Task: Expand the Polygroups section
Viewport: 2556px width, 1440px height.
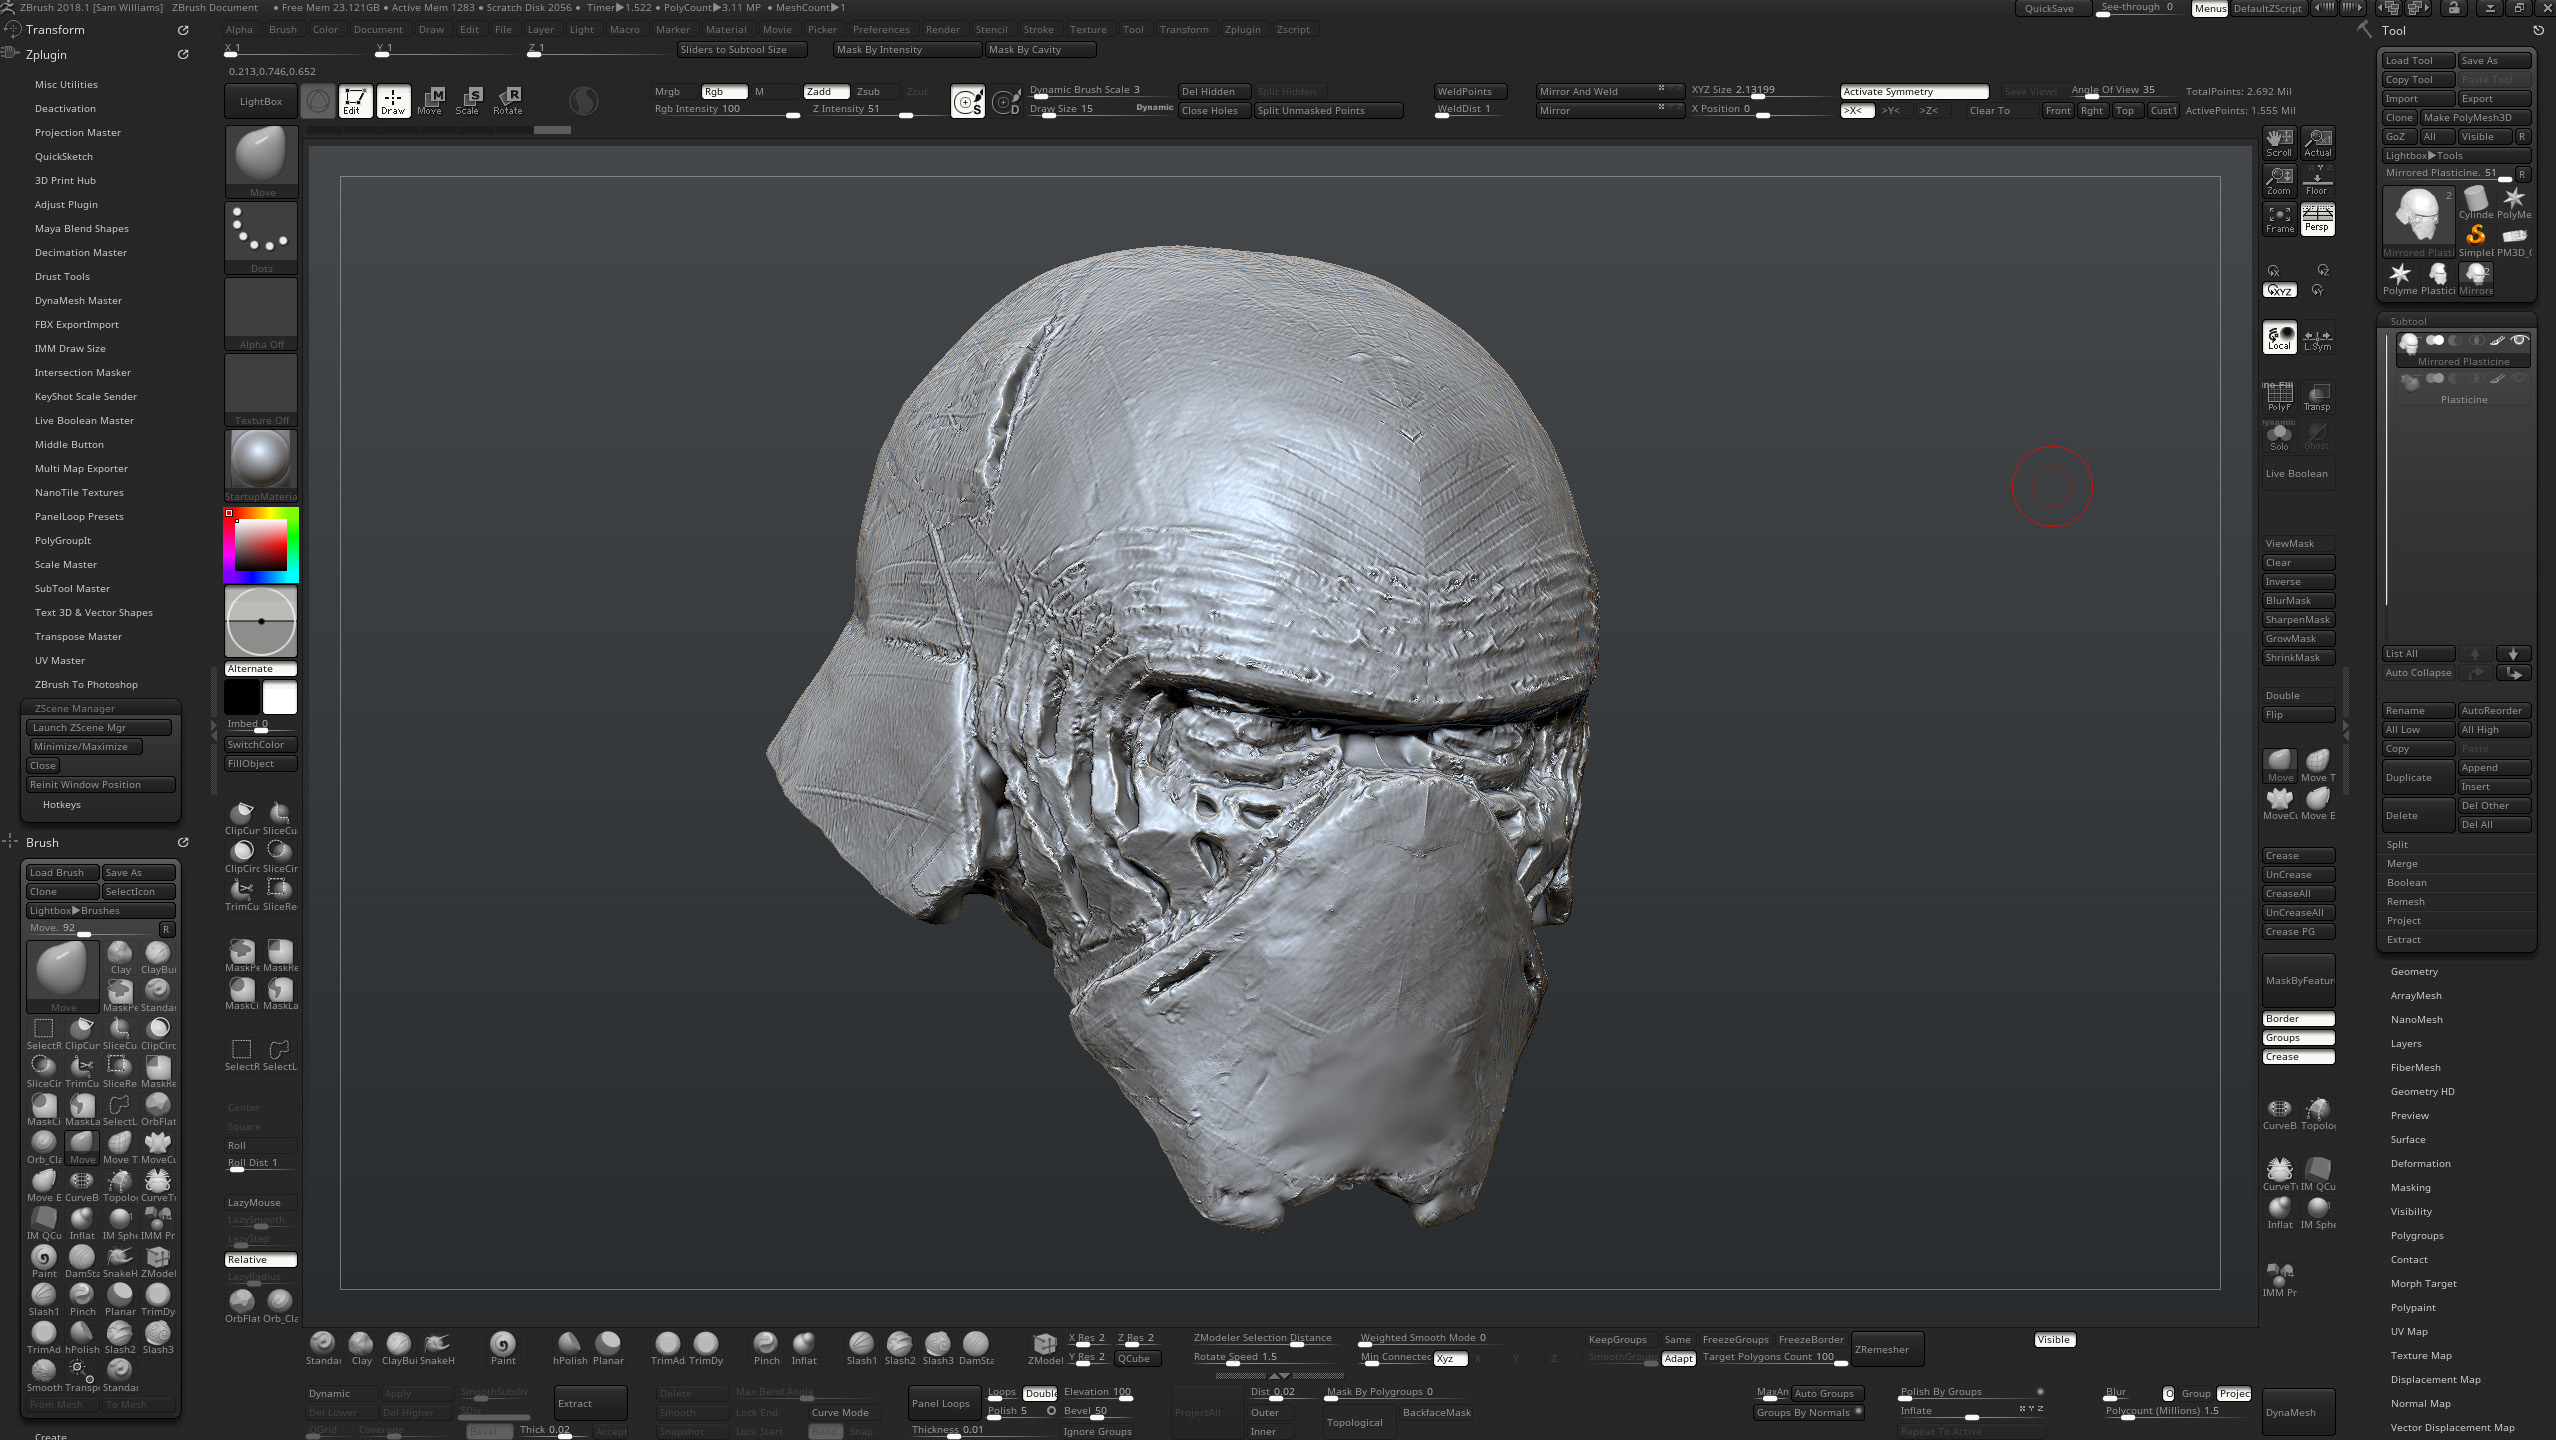Action: tap(2417, 1236)
